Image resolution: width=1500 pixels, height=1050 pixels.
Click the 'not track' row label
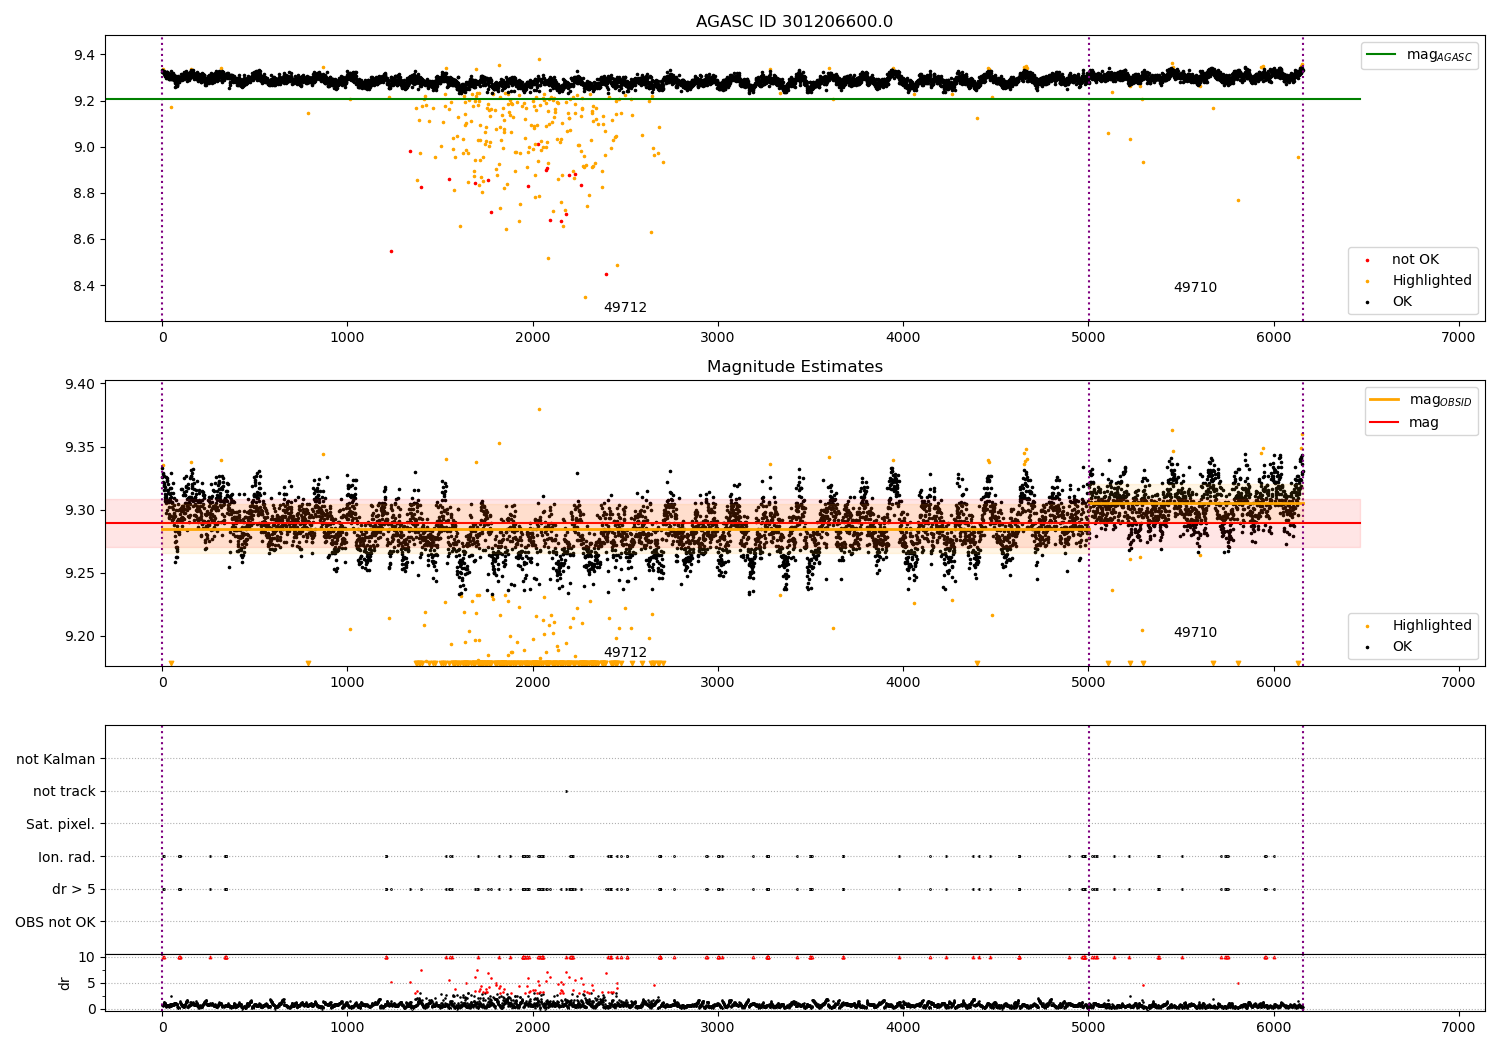[x=64, y=792]
